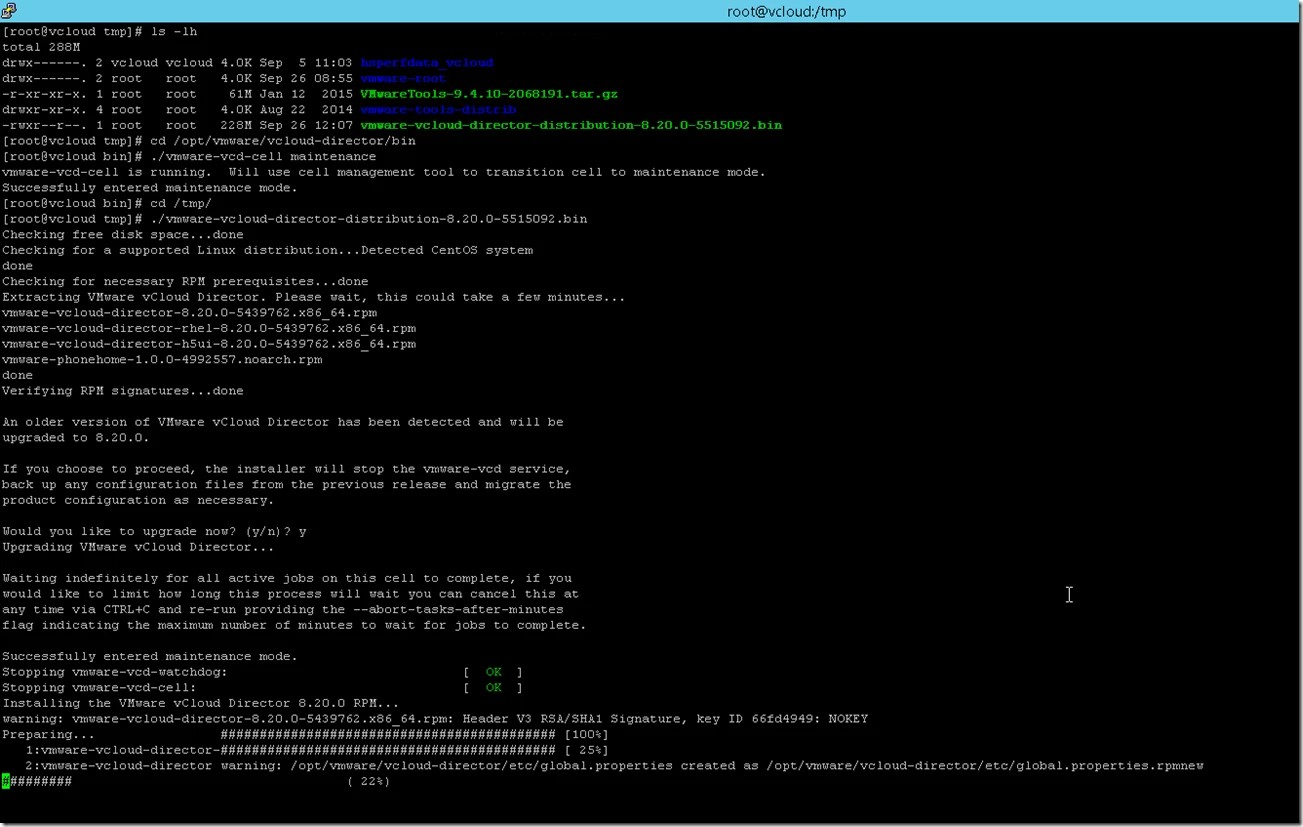Select "Checking free disk space...done" line

click(x=123, y=235)
